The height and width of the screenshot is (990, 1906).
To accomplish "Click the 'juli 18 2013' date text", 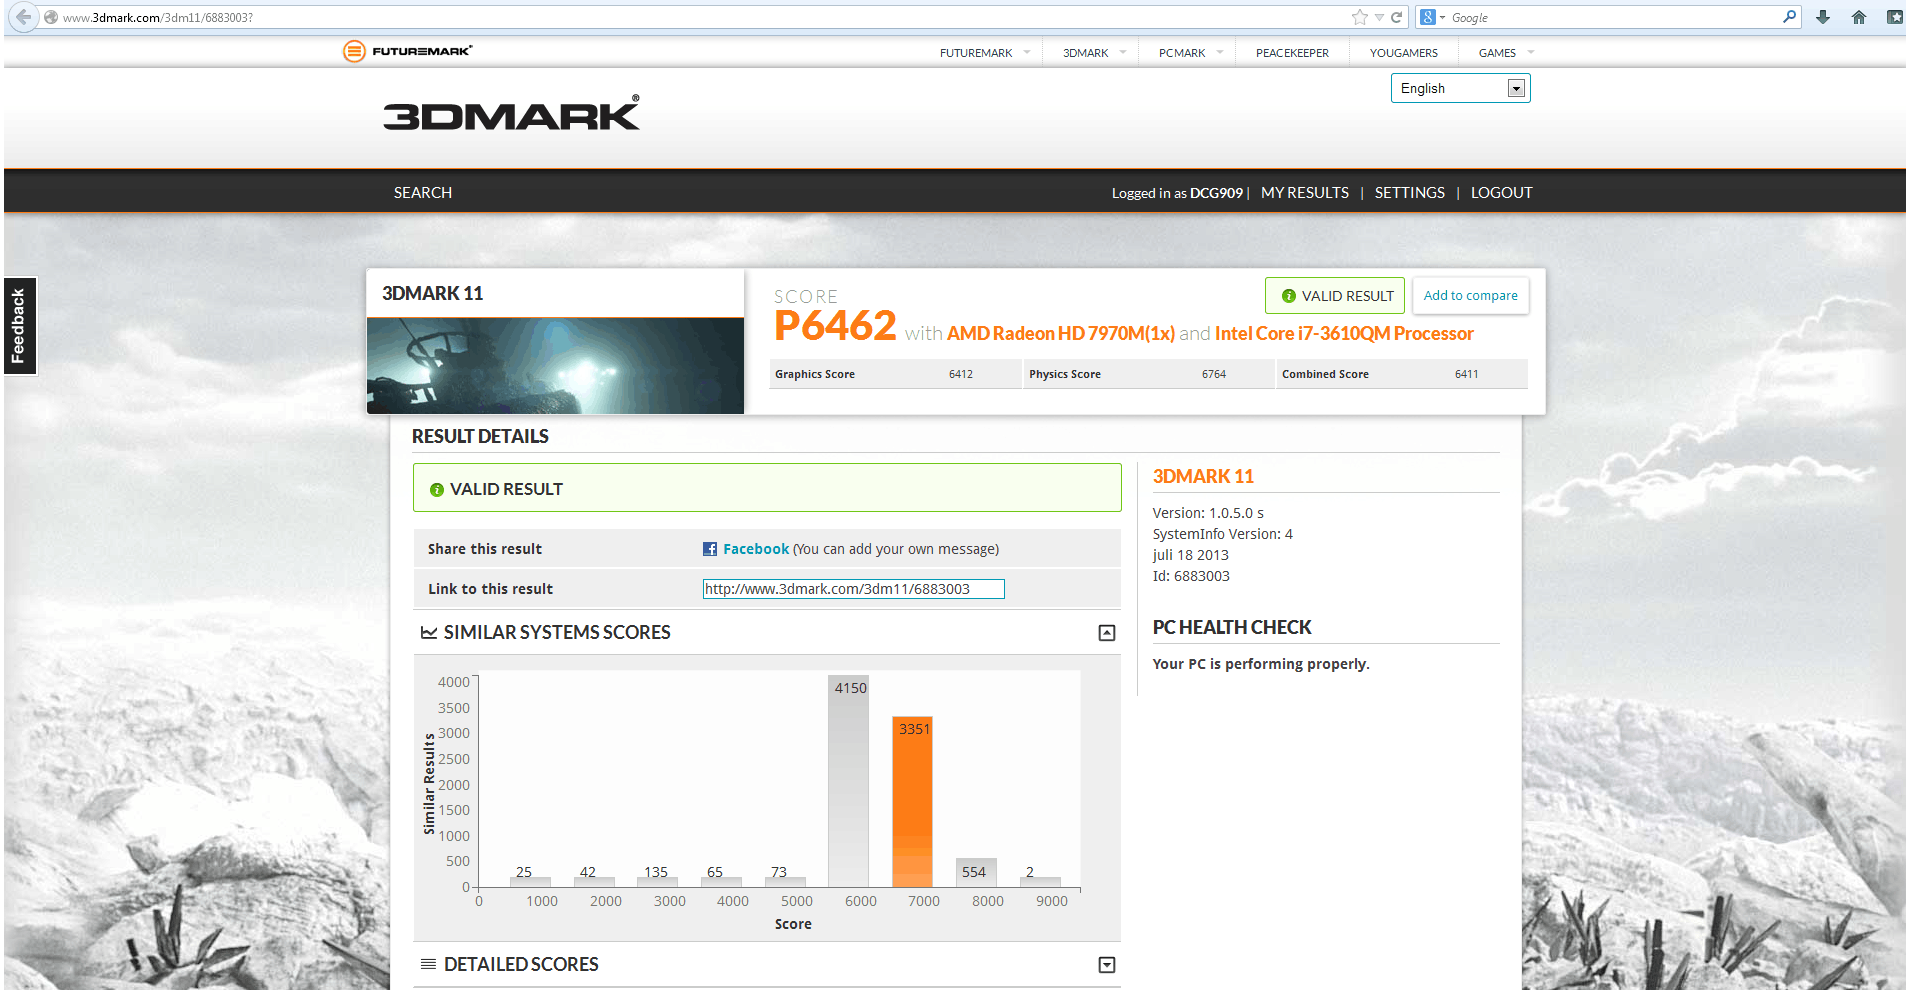I will tap(1190, 555).
